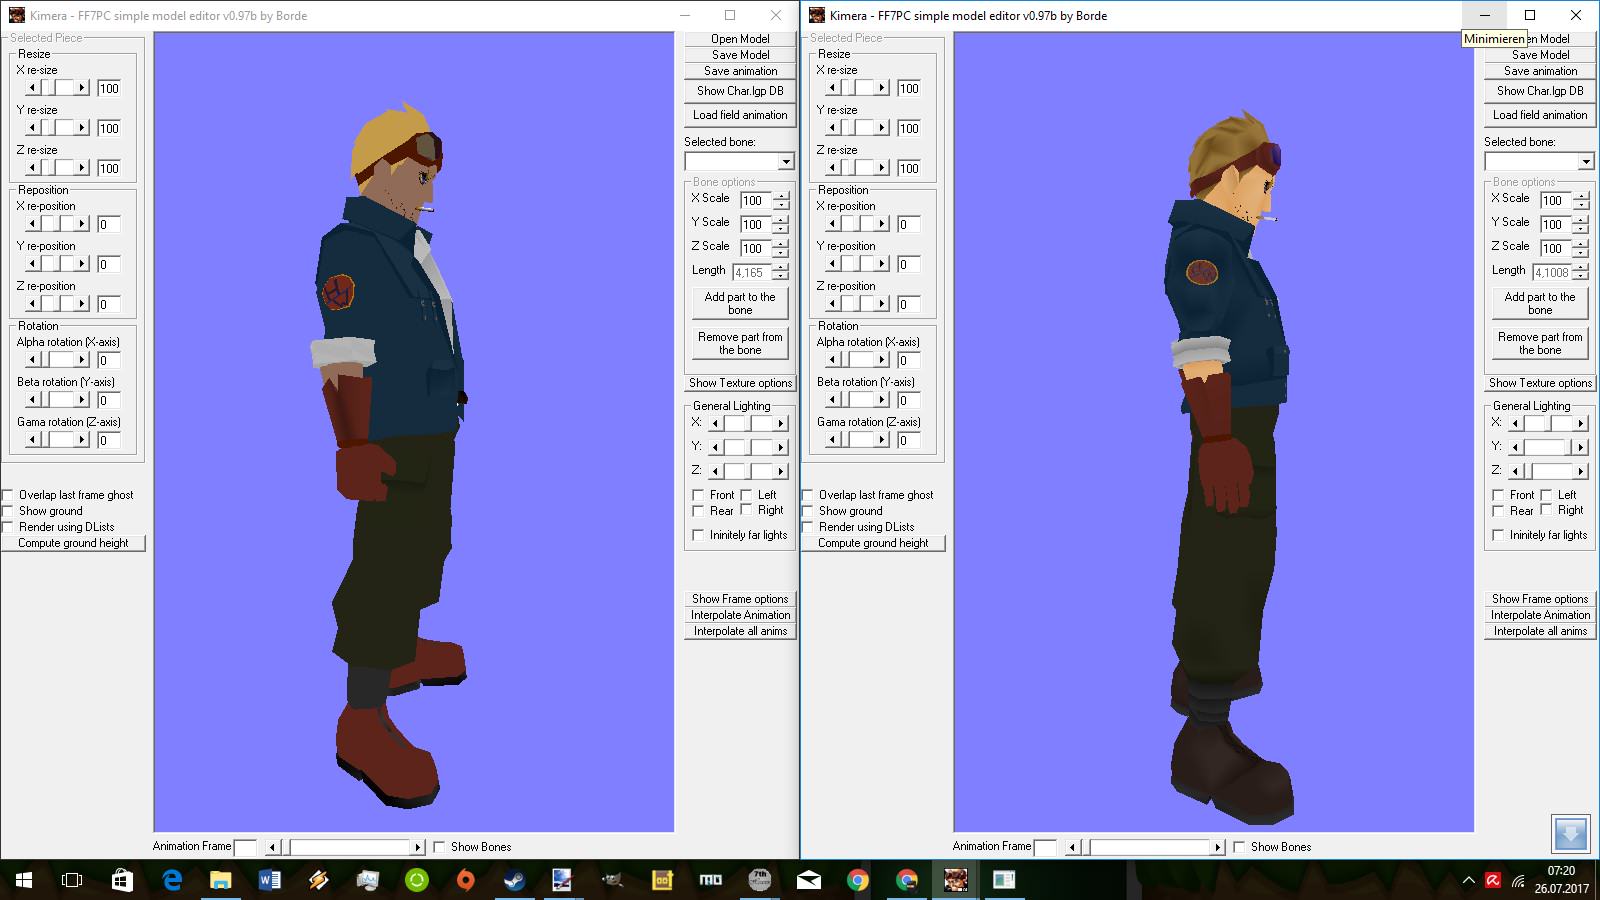Click "Interpolate Animation" in left window
Image resolution: width=1600 pixels, height=900 pixels.
coord(740,615)
